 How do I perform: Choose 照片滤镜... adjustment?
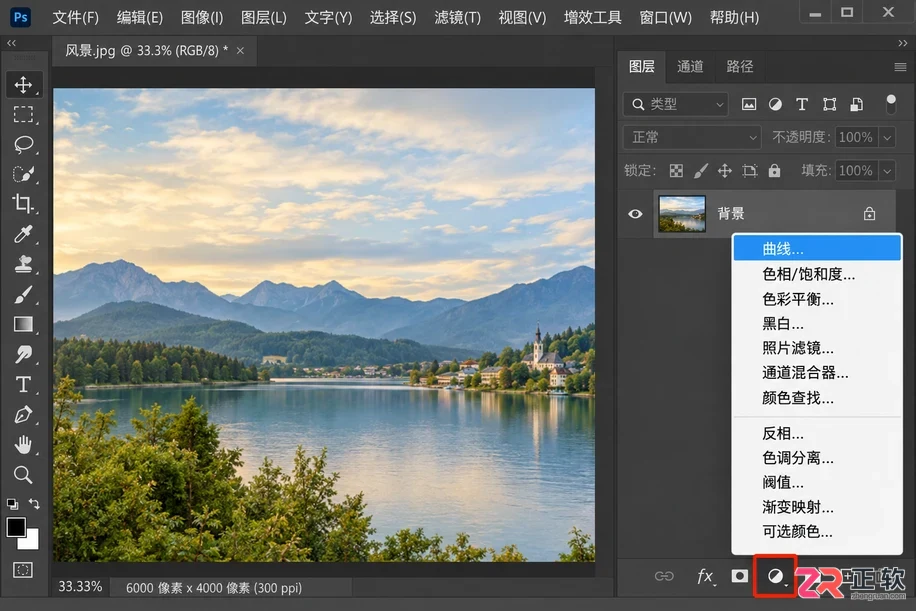[817, 348]
